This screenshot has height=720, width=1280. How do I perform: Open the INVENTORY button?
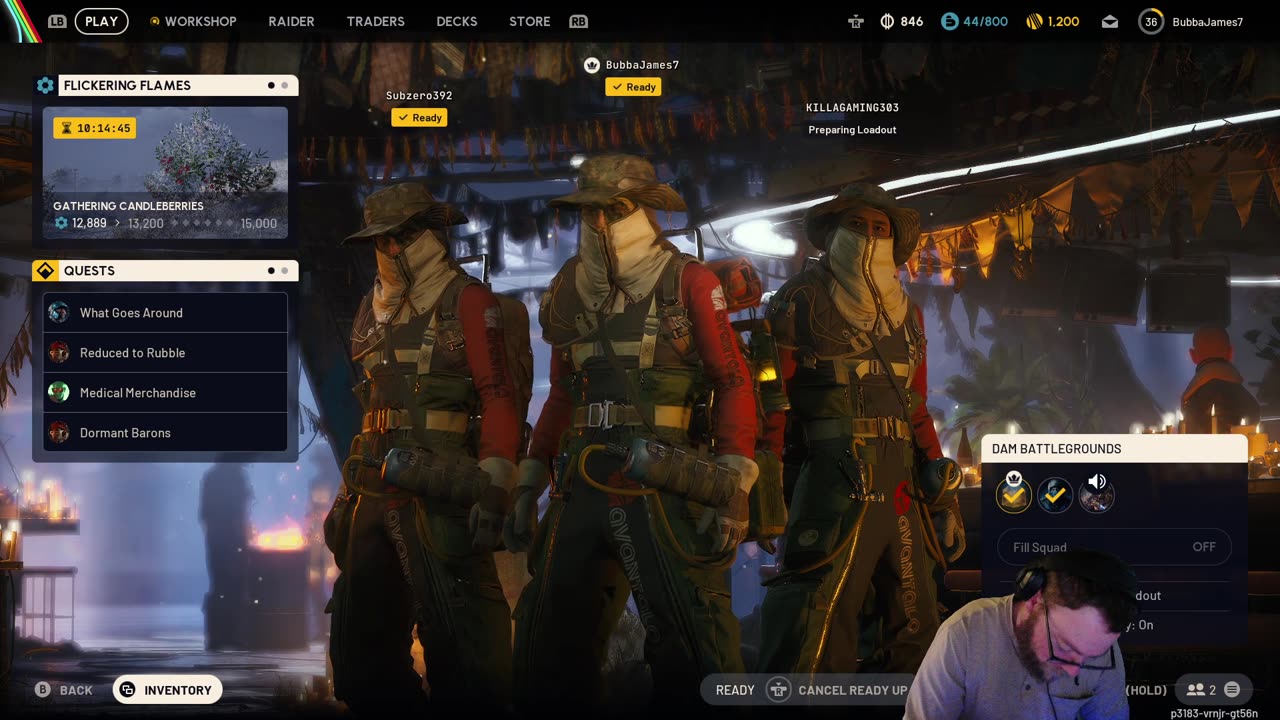(167, 690)
